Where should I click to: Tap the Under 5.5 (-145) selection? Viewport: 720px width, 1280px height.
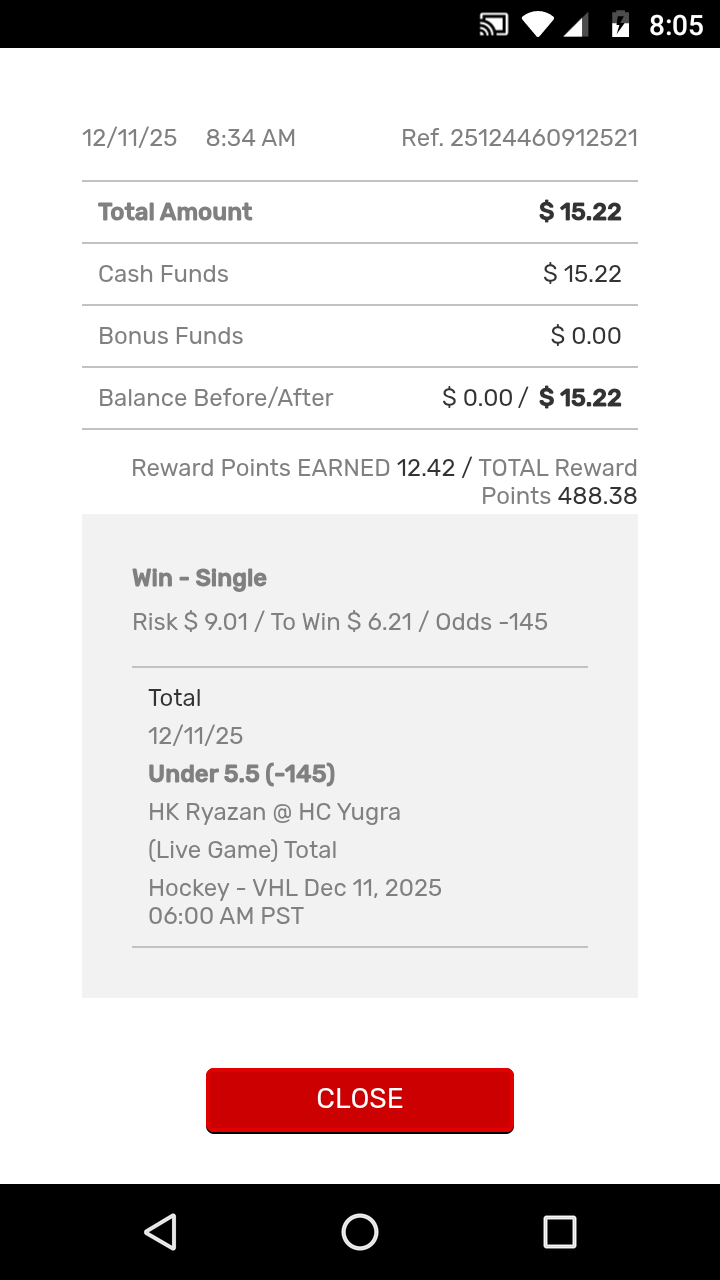(x=241, y=774)
